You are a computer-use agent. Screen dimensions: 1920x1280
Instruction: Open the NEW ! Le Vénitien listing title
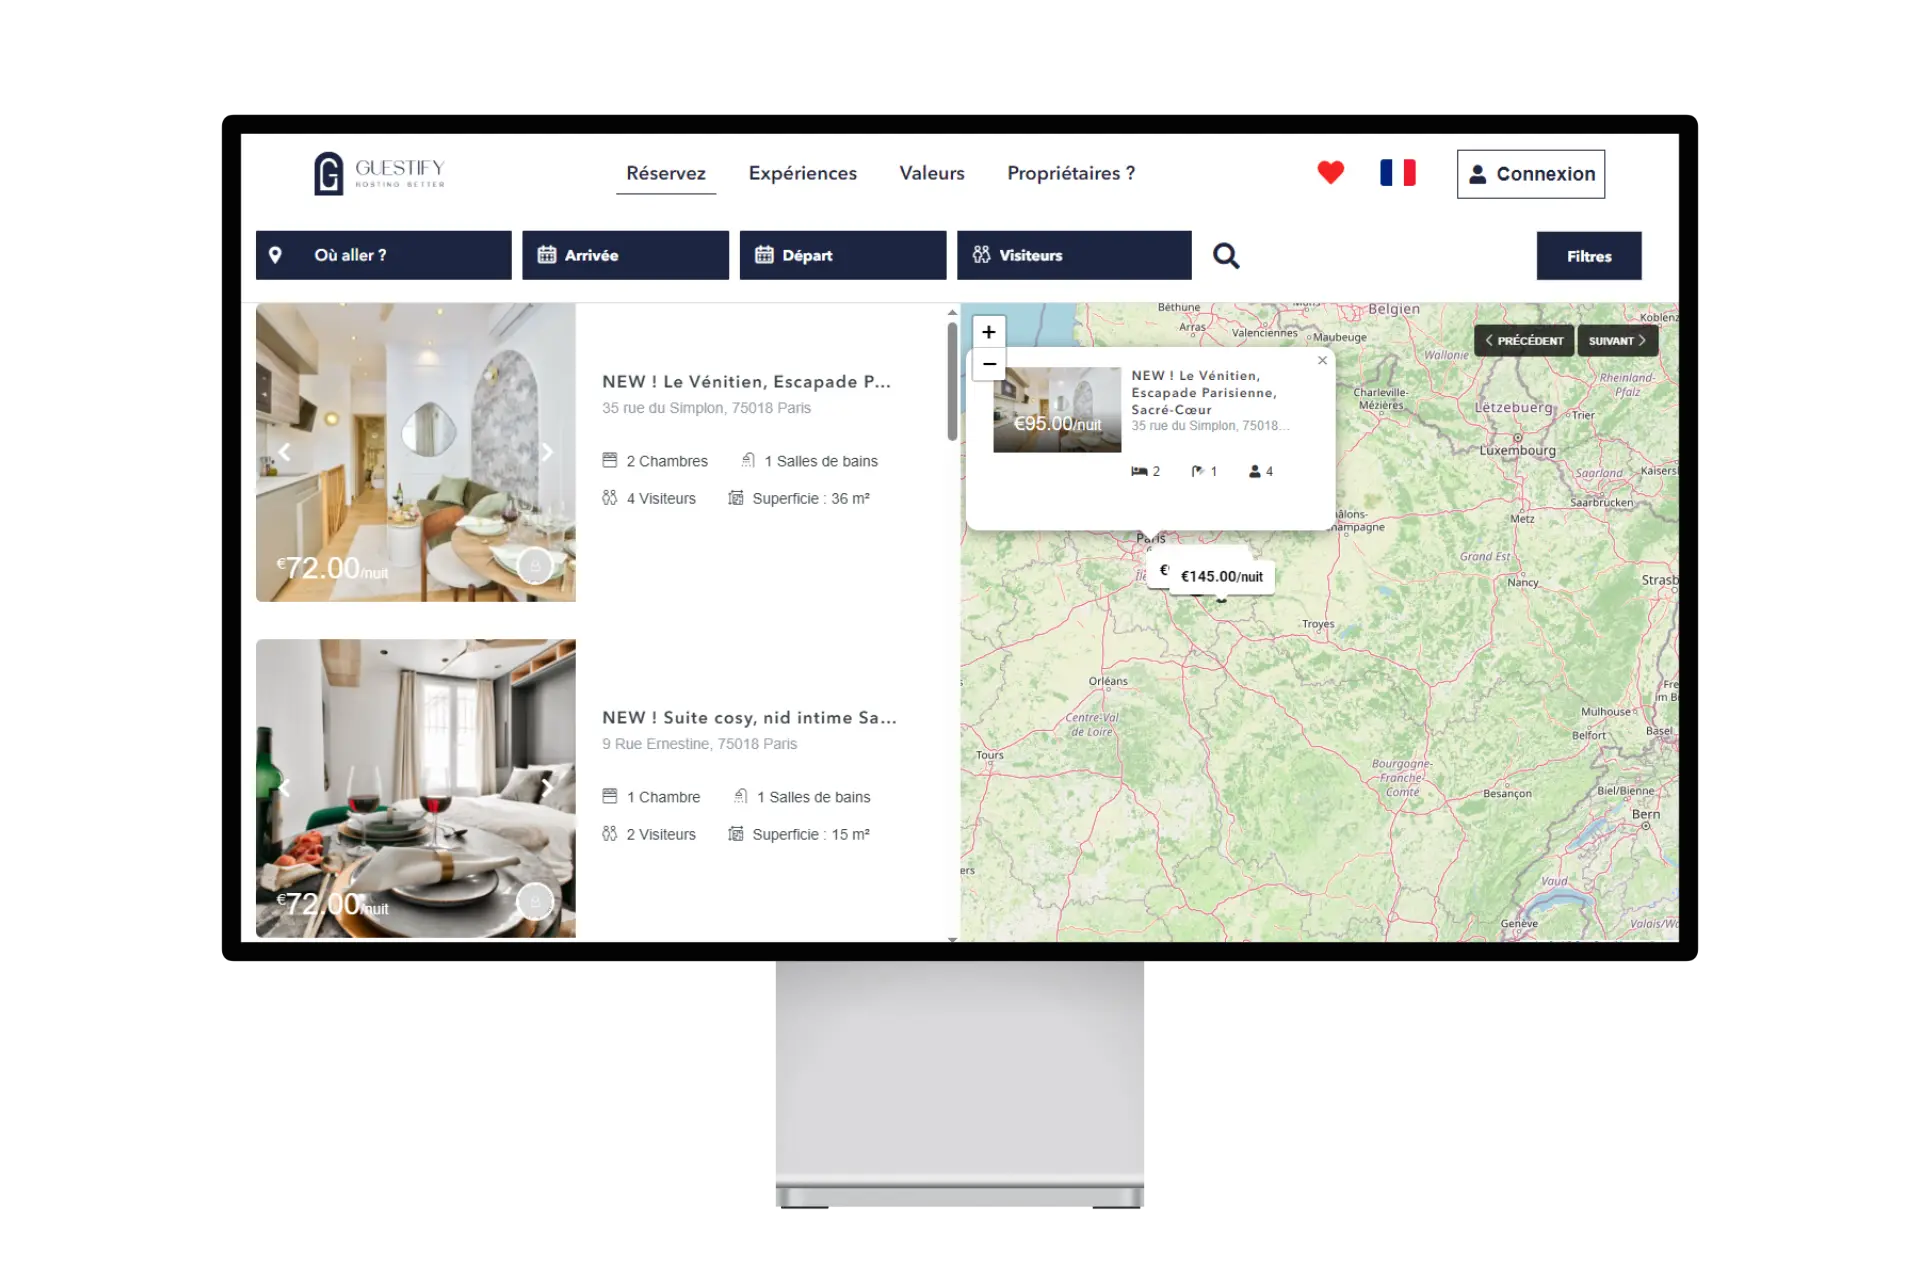[746, 382]
